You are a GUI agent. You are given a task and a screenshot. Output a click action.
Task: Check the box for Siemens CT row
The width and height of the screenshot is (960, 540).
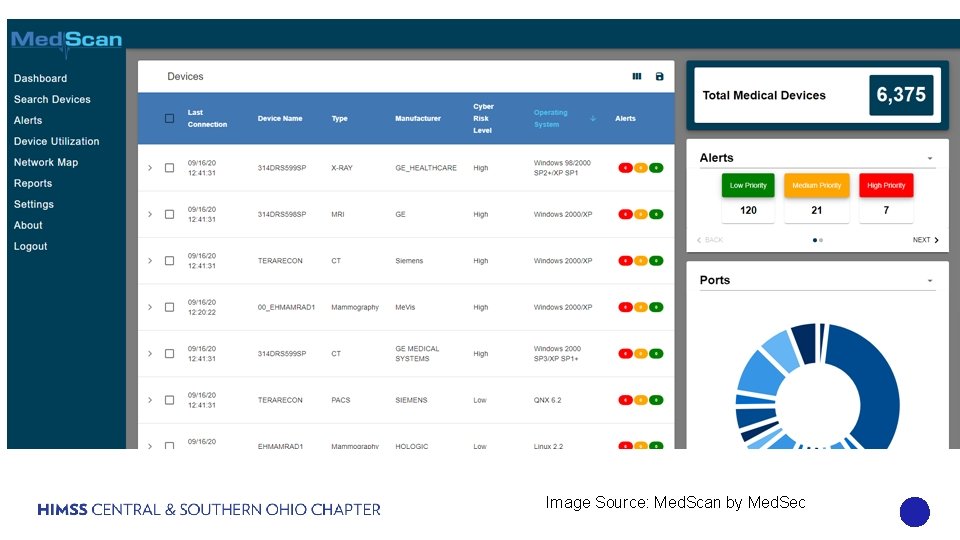pyautogui.click(x=170, y=261)
